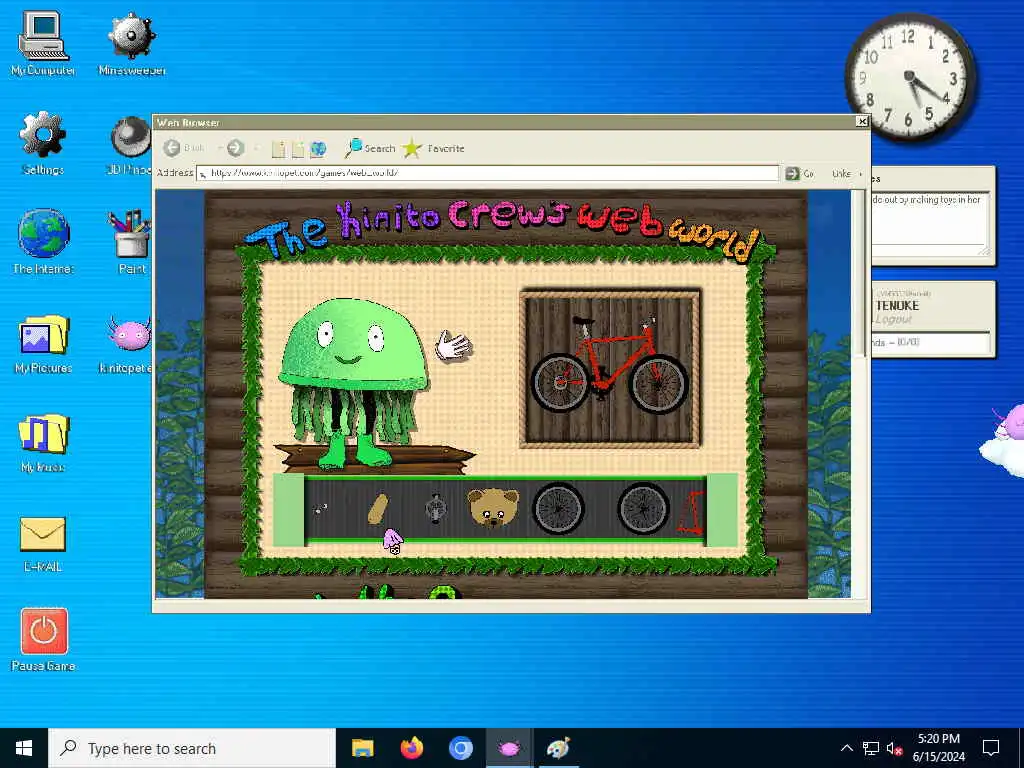Switch to the pink axolotl game taskbar icon

click(x=509, y=748)
